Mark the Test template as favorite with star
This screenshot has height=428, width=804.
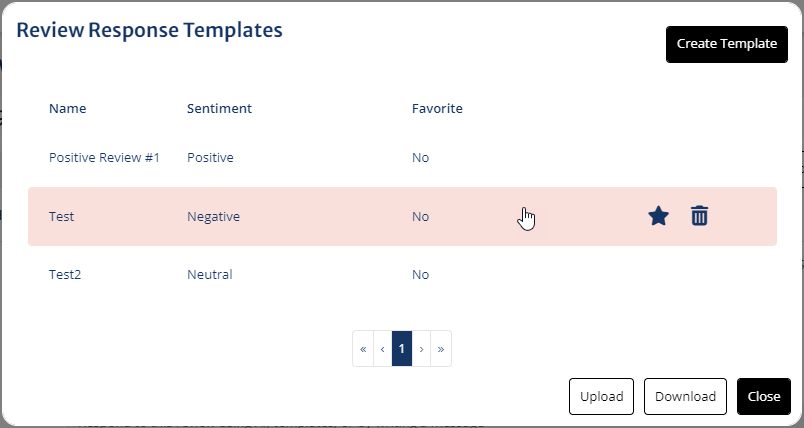658,216
